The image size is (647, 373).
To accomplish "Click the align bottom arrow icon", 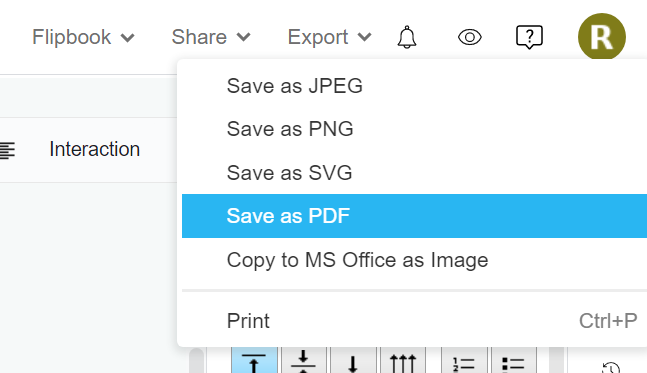I will pyautogui.click(x=353, y=360).
